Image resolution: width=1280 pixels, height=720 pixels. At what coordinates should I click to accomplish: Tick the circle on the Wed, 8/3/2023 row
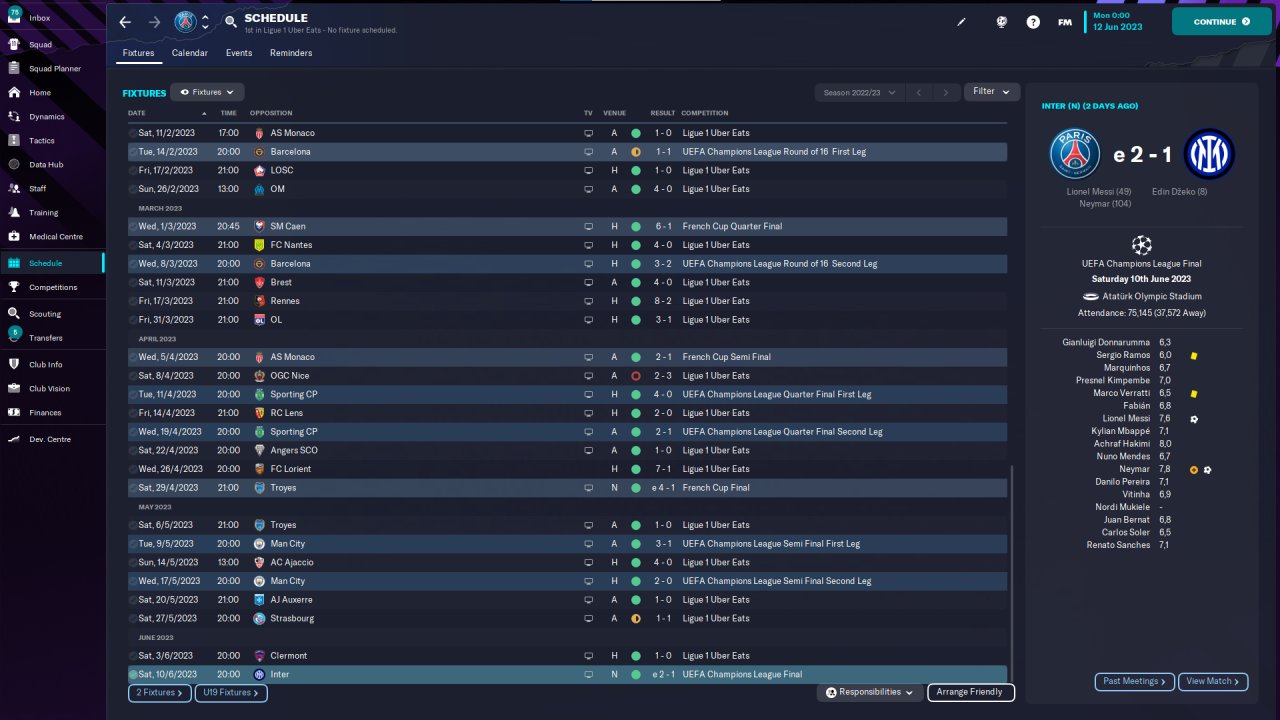pos(133,264)
